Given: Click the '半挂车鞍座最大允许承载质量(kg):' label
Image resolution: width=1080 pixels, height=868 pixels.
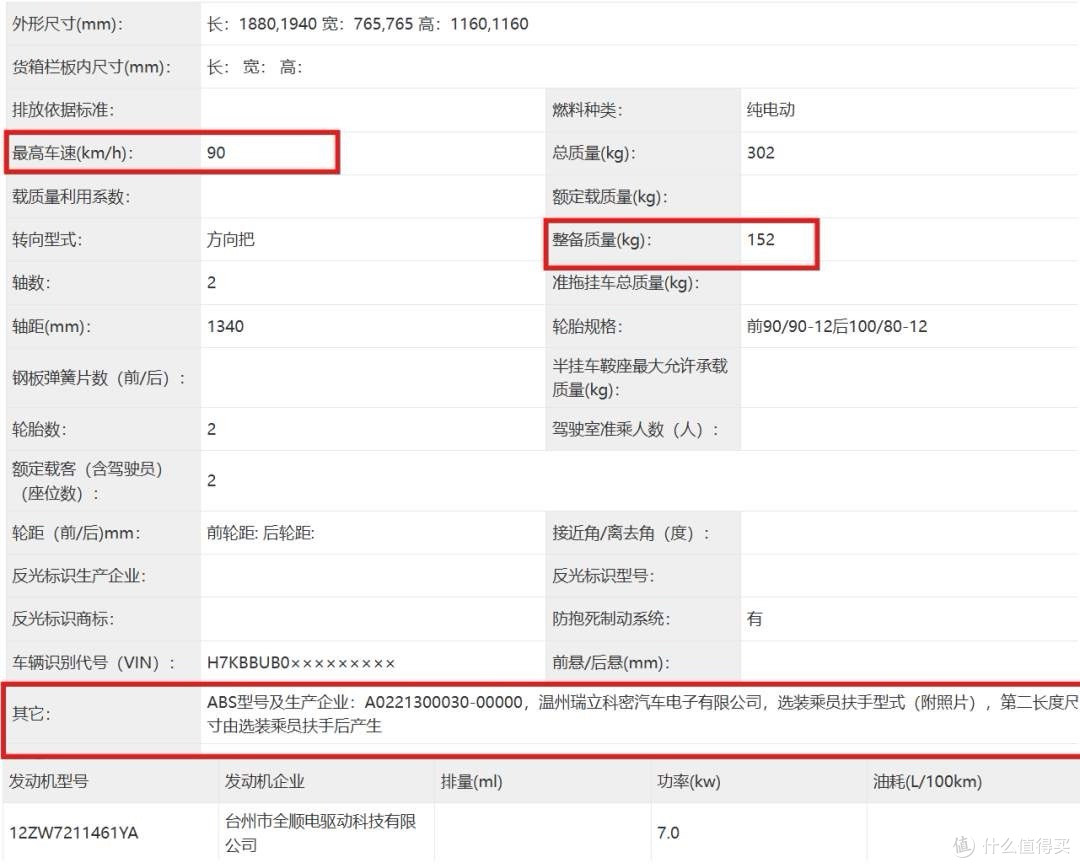Looking at the screenshot, I should pos(640,378).
